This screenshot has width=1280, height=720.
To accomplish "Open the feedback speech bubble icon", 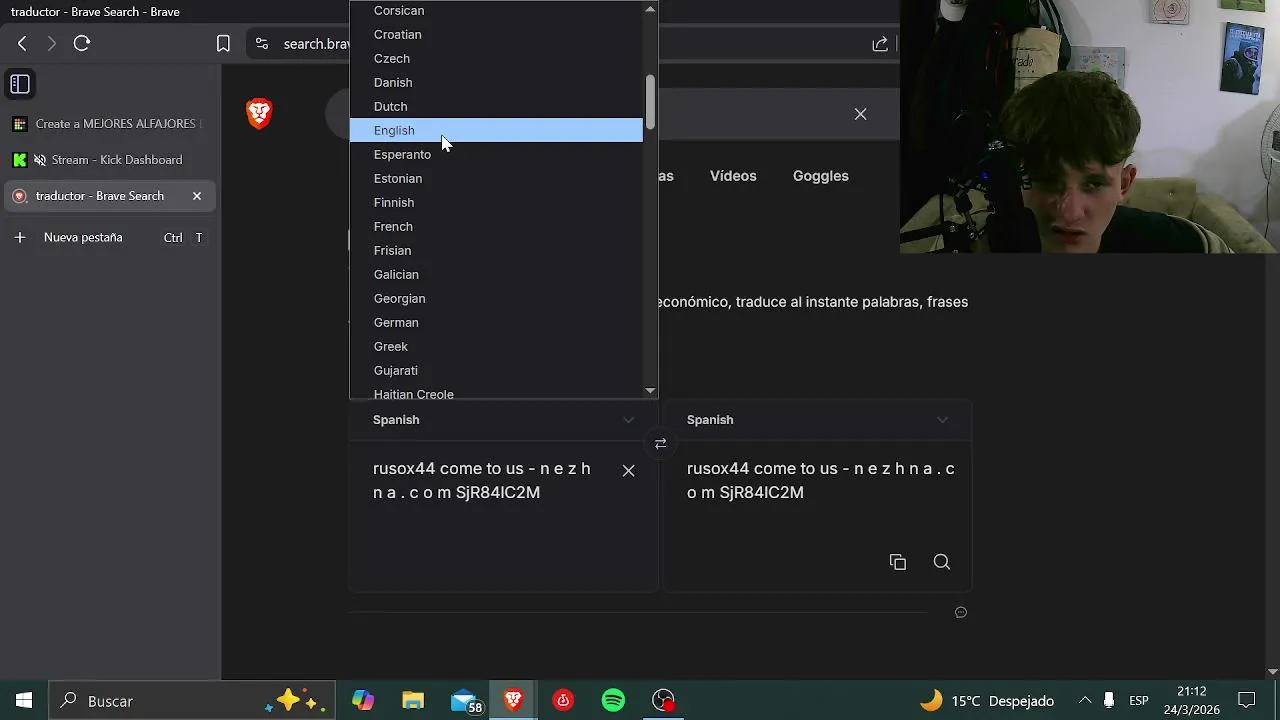I will pos(961,612).
